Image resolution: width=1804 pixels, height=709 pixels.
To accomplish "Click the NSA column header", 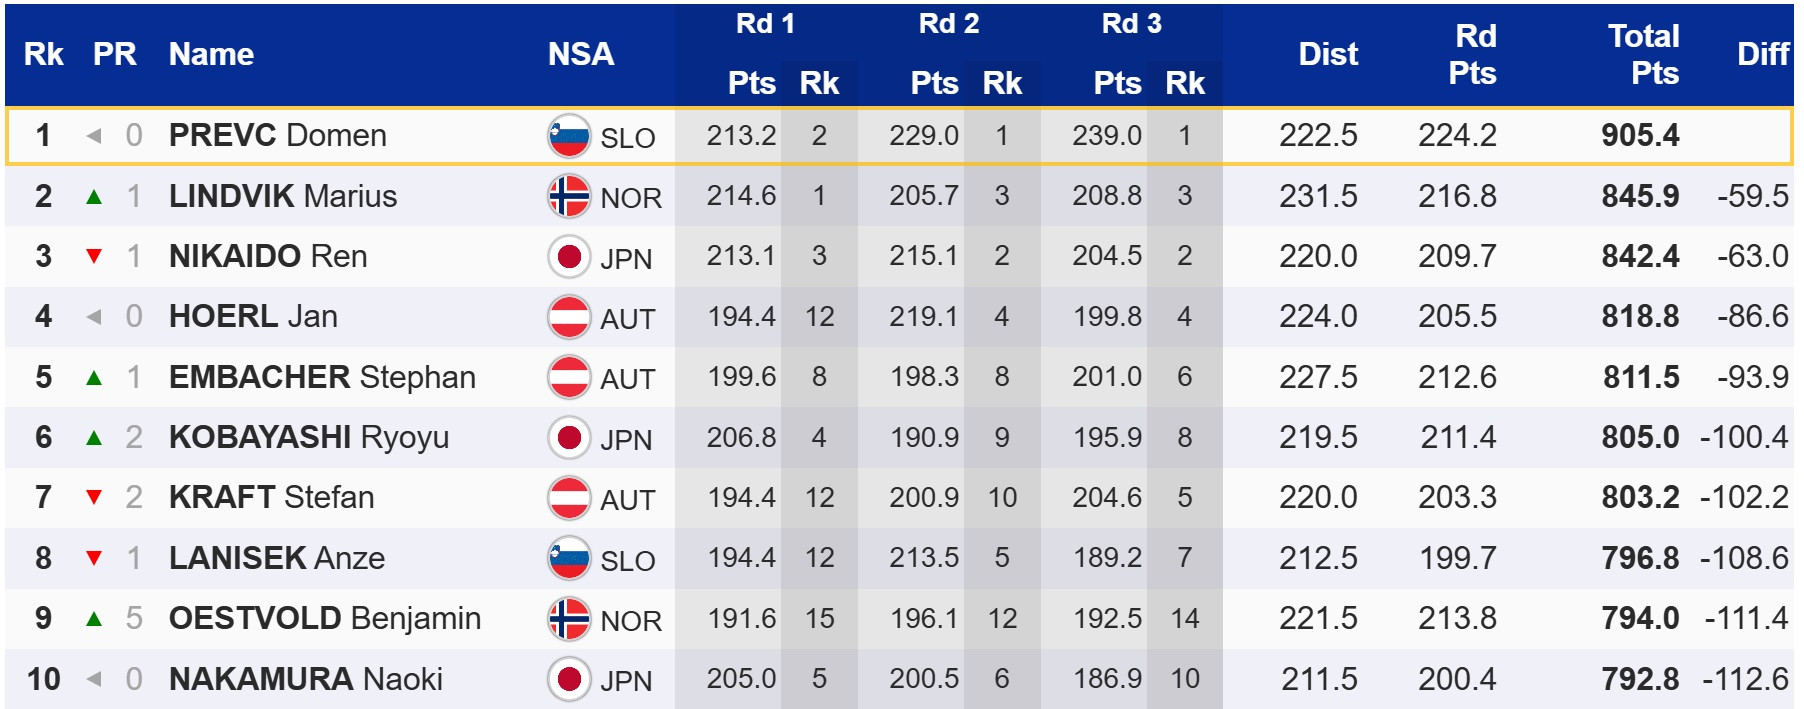I will click(580, 54).
